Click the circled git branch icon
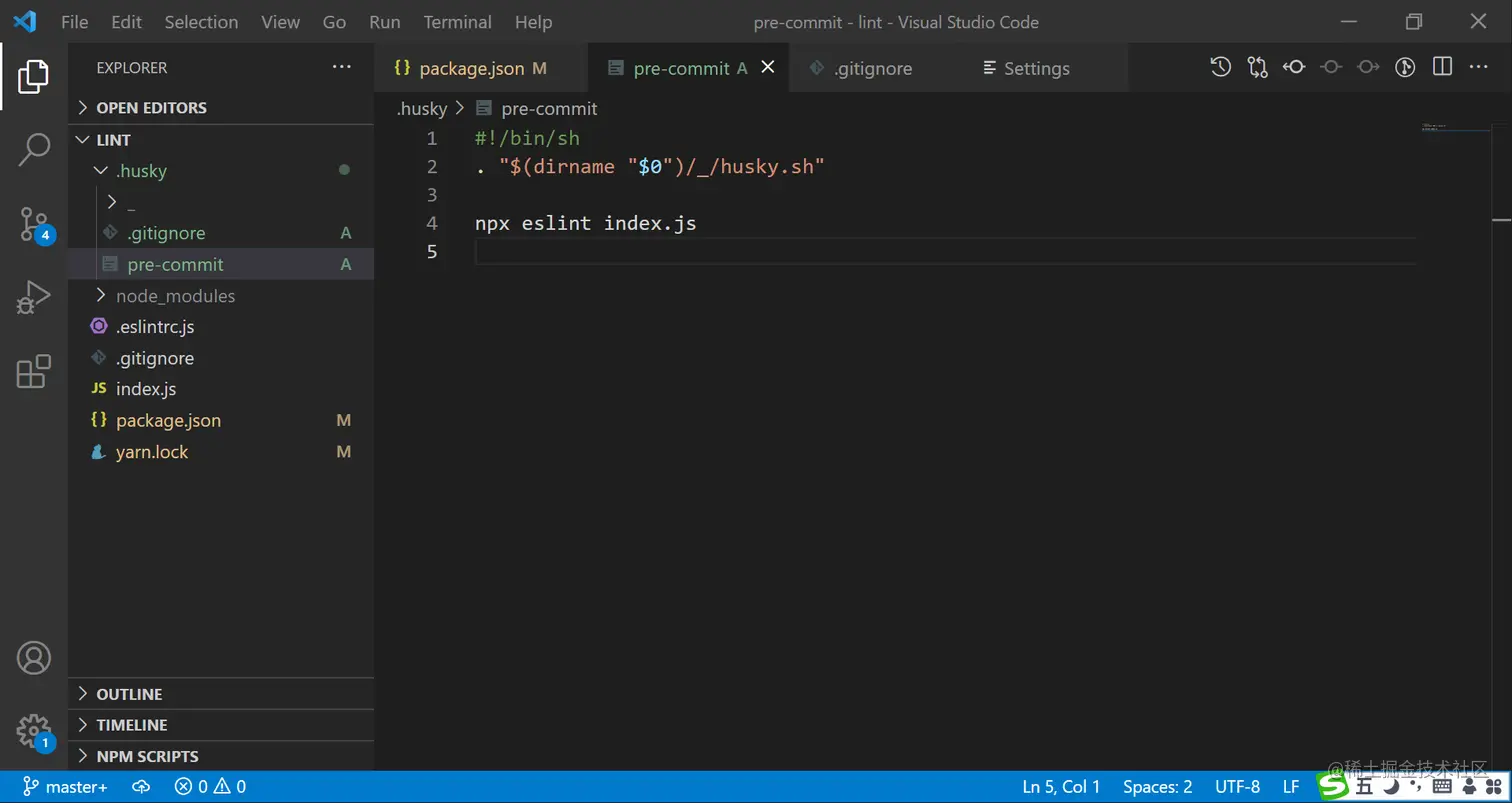Viewport: 1512px width, 803px height. click(1405, 67)
